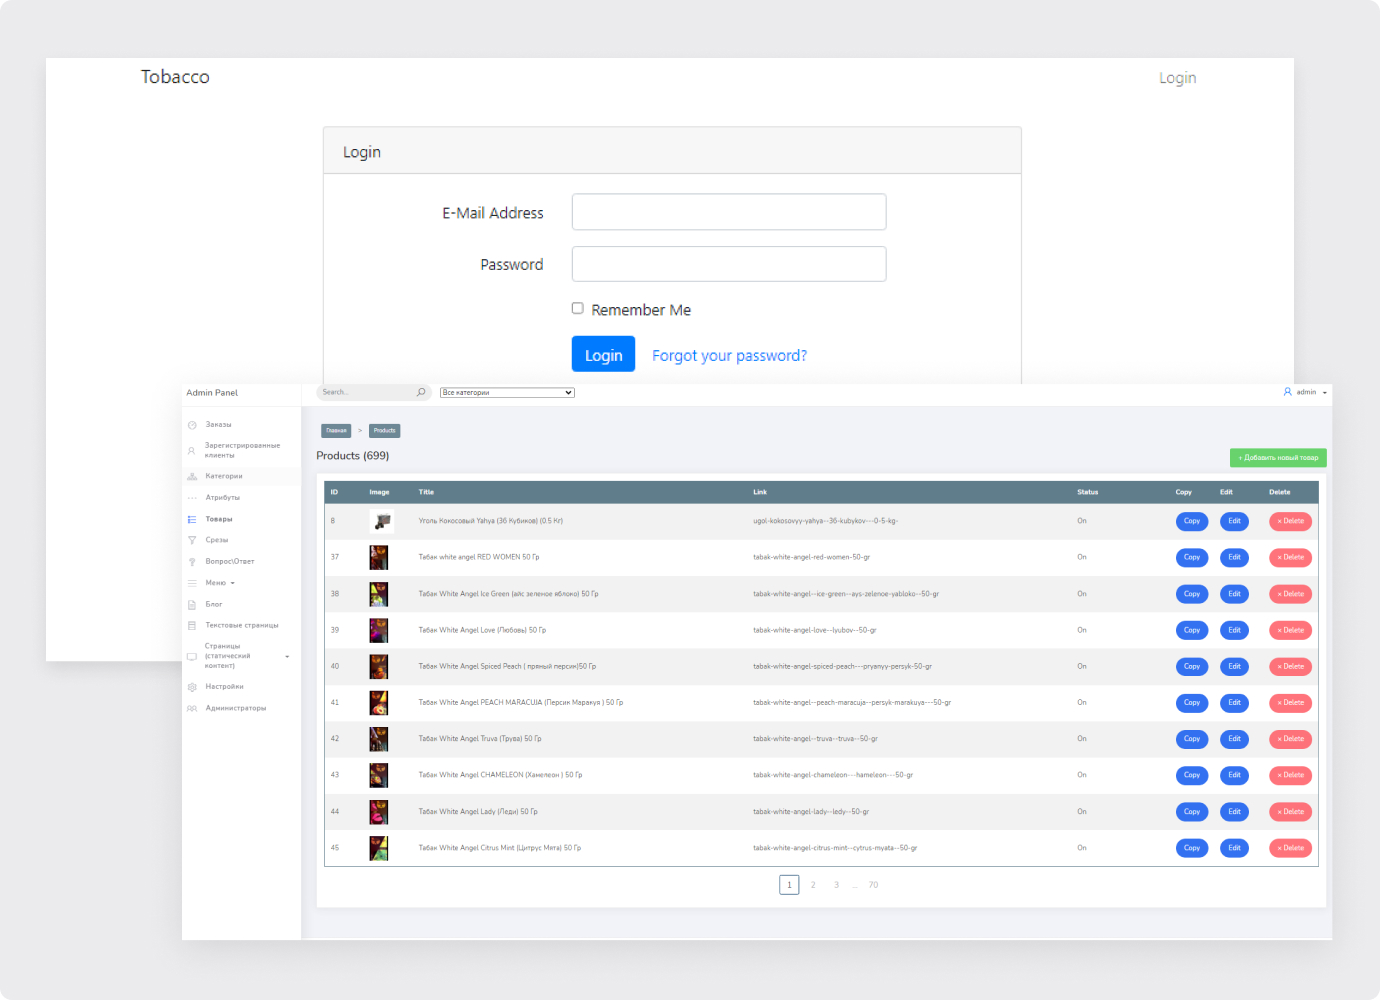Image resolution: width=1380 pixels, height=1000 pixels.
Task: Open thumbnail of Уголь Кокосовый Yahya product
Action: [x=381, y=521]
